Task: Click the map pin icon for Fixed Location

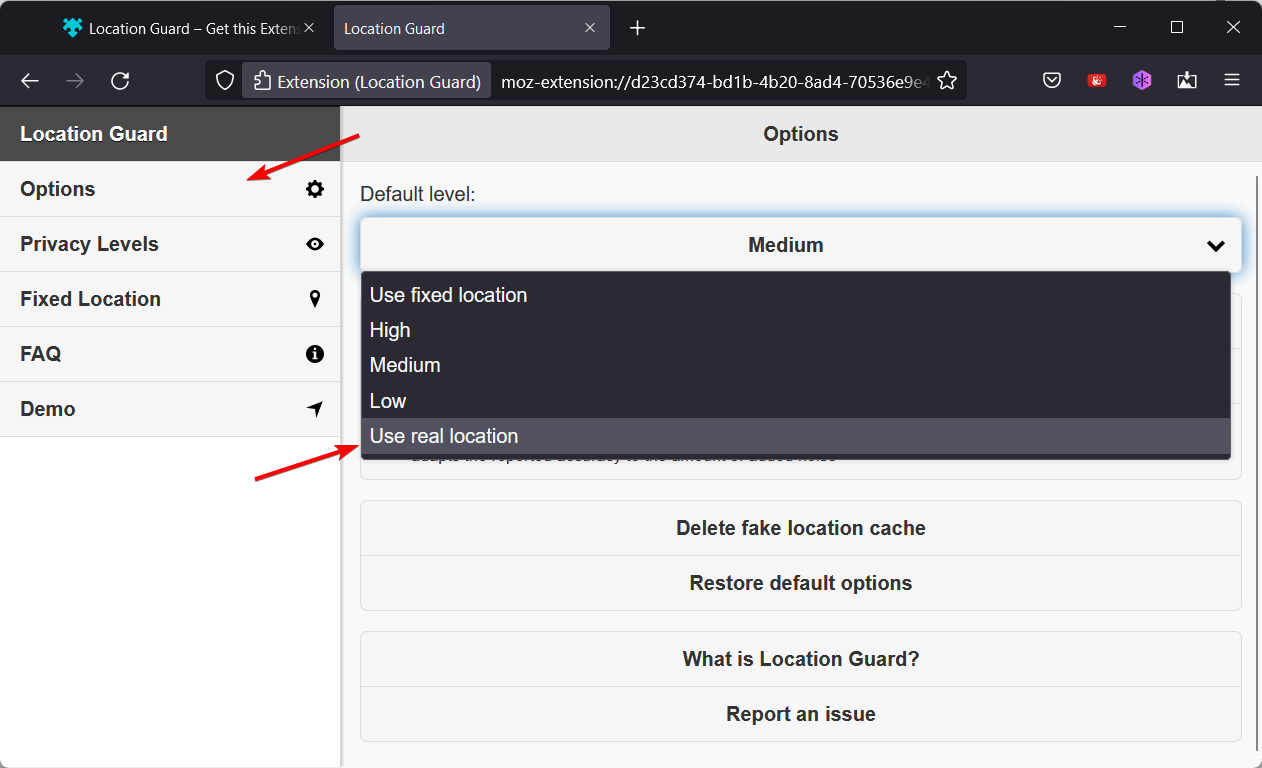Action: [315, 299]
